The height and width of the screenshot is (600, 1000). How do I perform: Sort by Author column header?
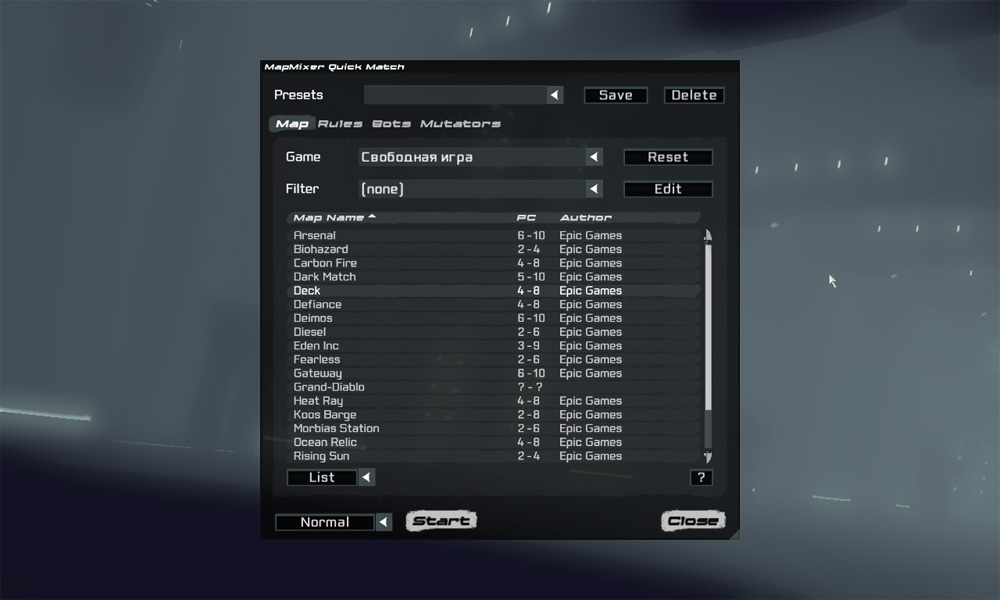(x=585, y=217)
